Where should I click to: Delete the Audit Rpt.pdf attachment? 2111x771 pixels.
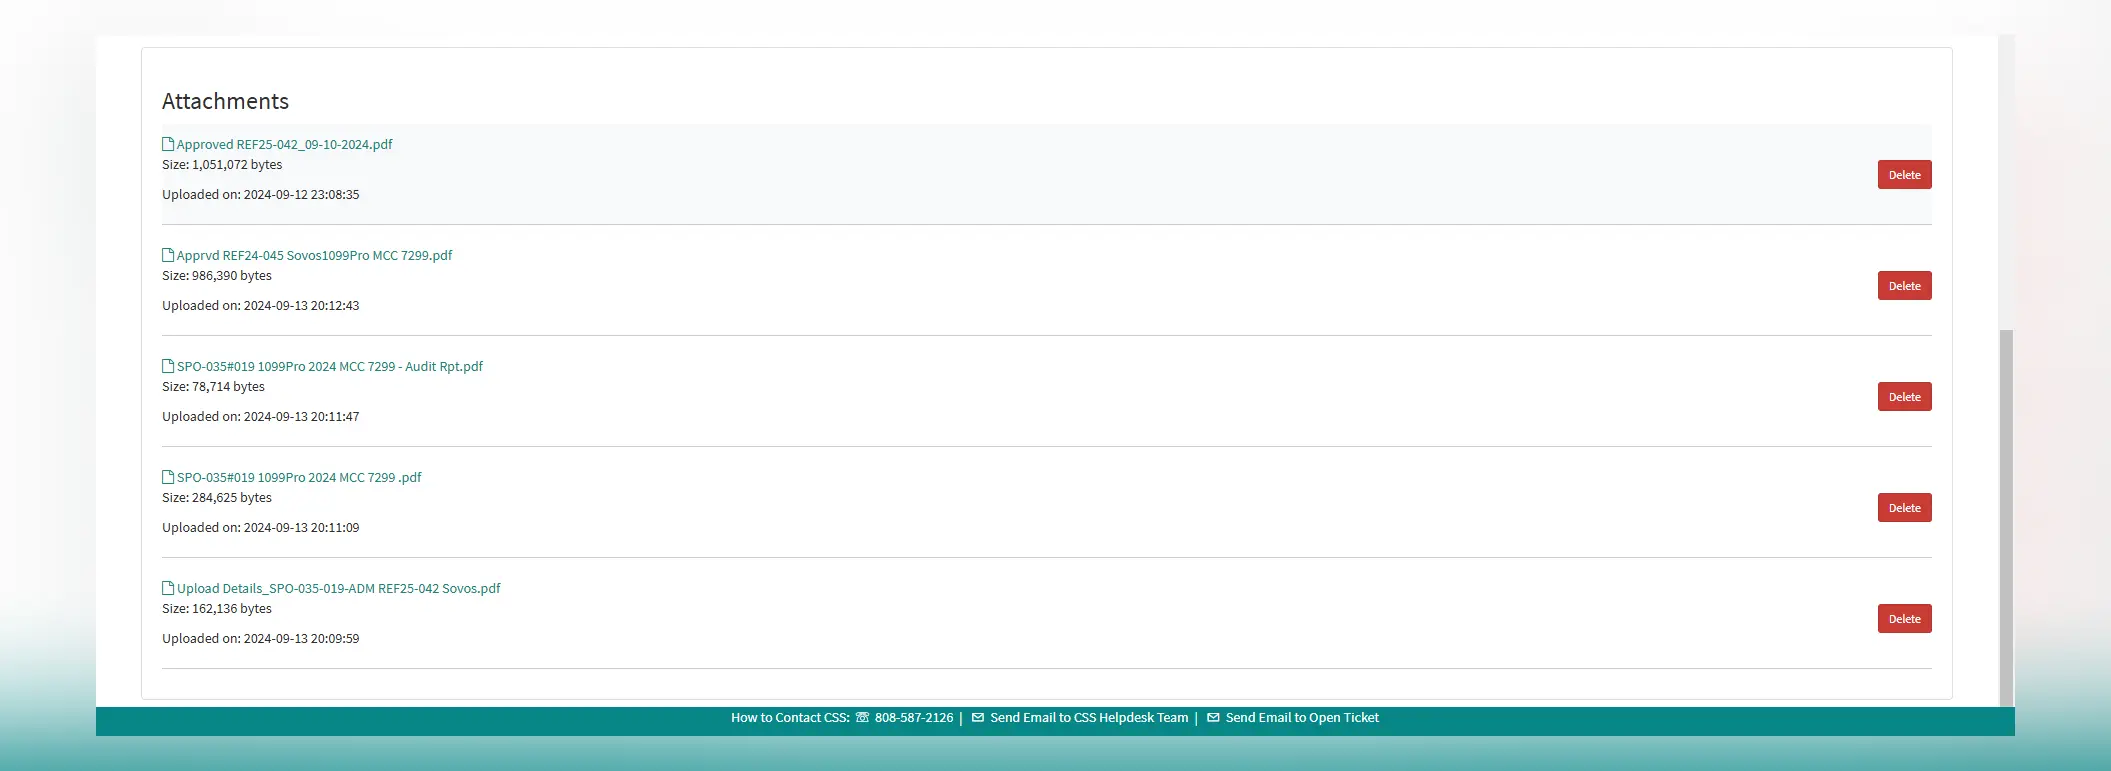click(x=1904, y=397)
